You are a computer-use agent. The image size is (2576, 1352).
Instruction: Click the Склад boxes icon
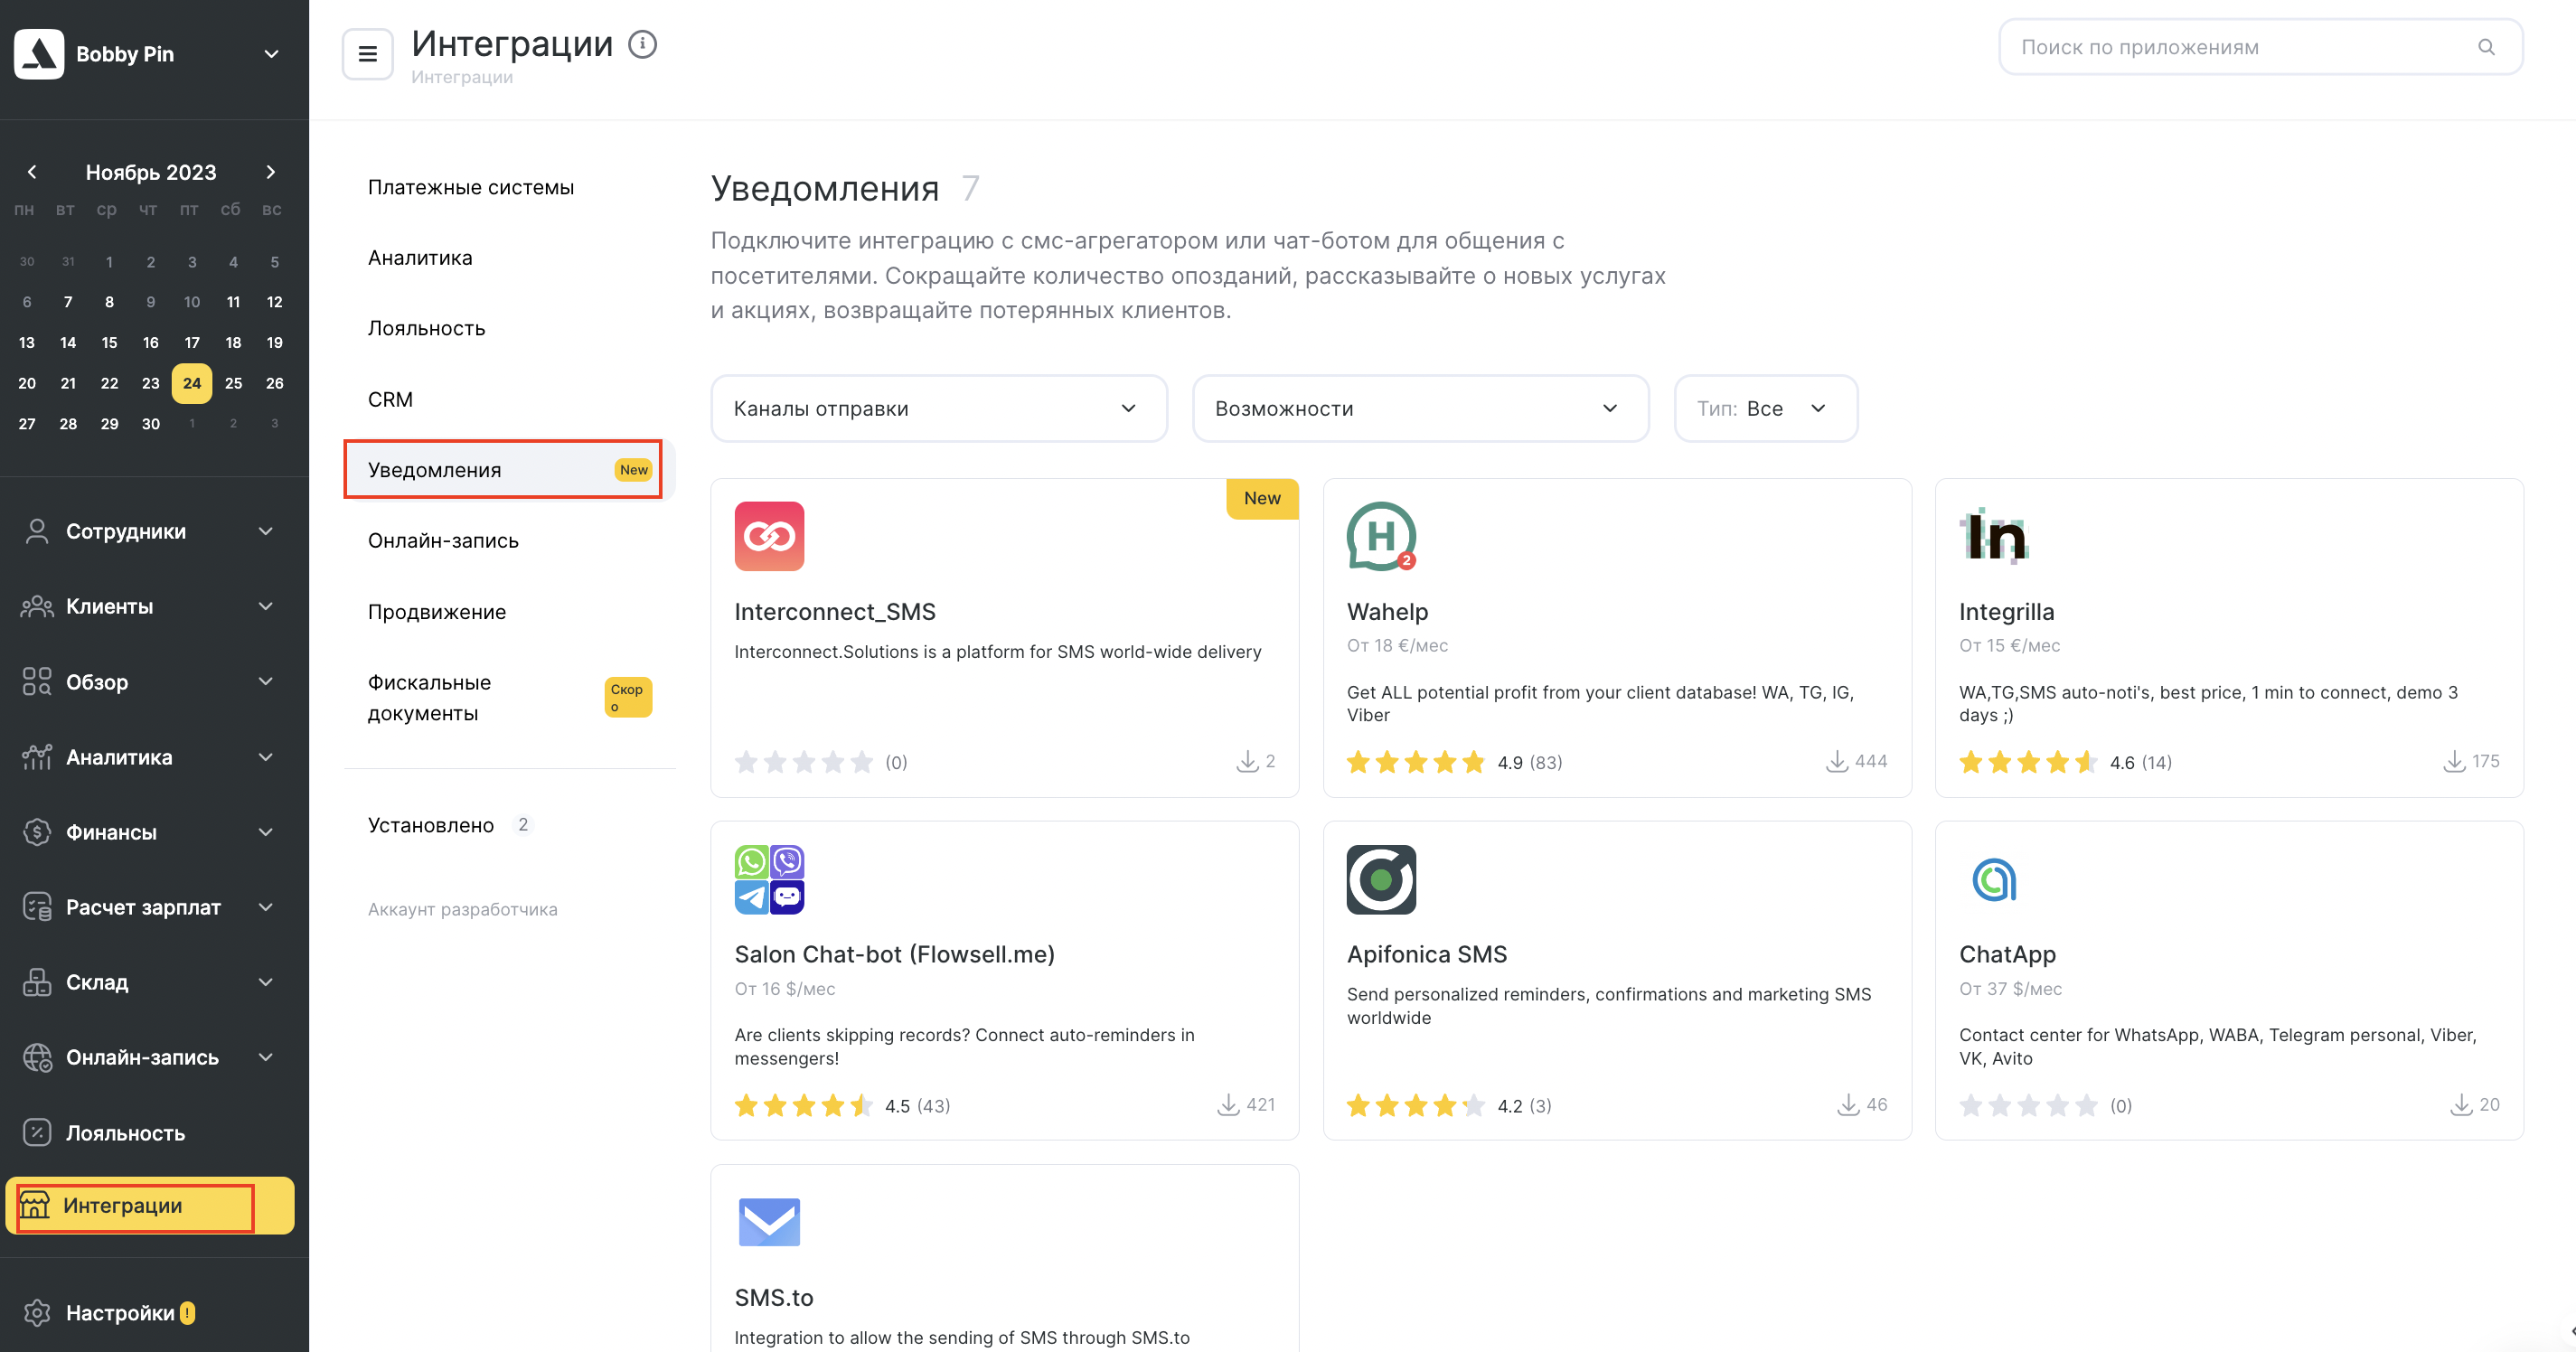(37, 982)
